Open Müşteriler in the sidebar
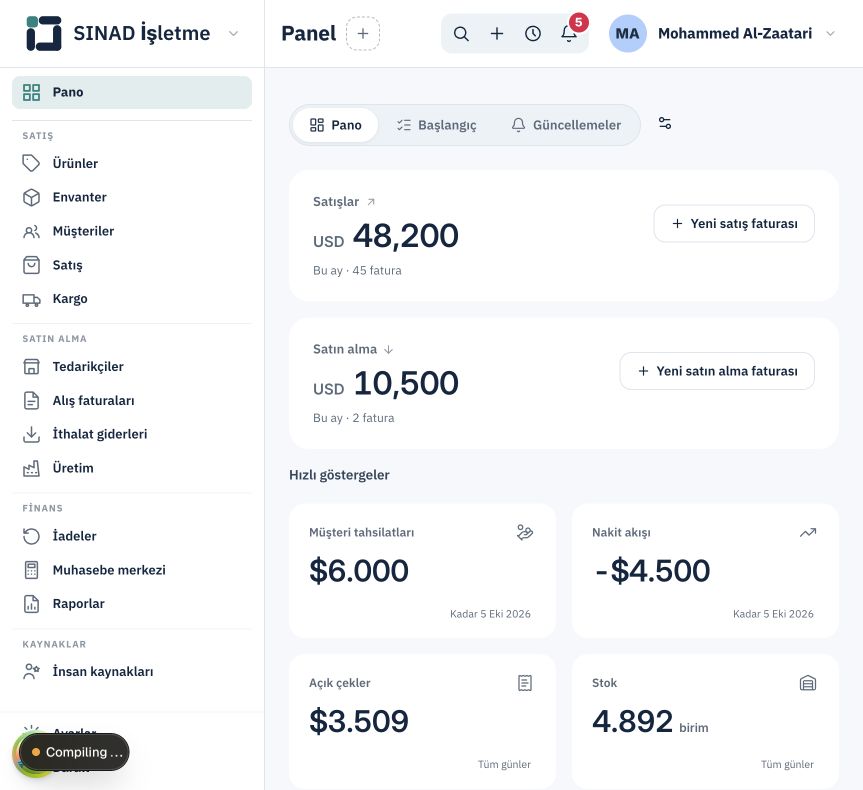 tap(132, 231)
